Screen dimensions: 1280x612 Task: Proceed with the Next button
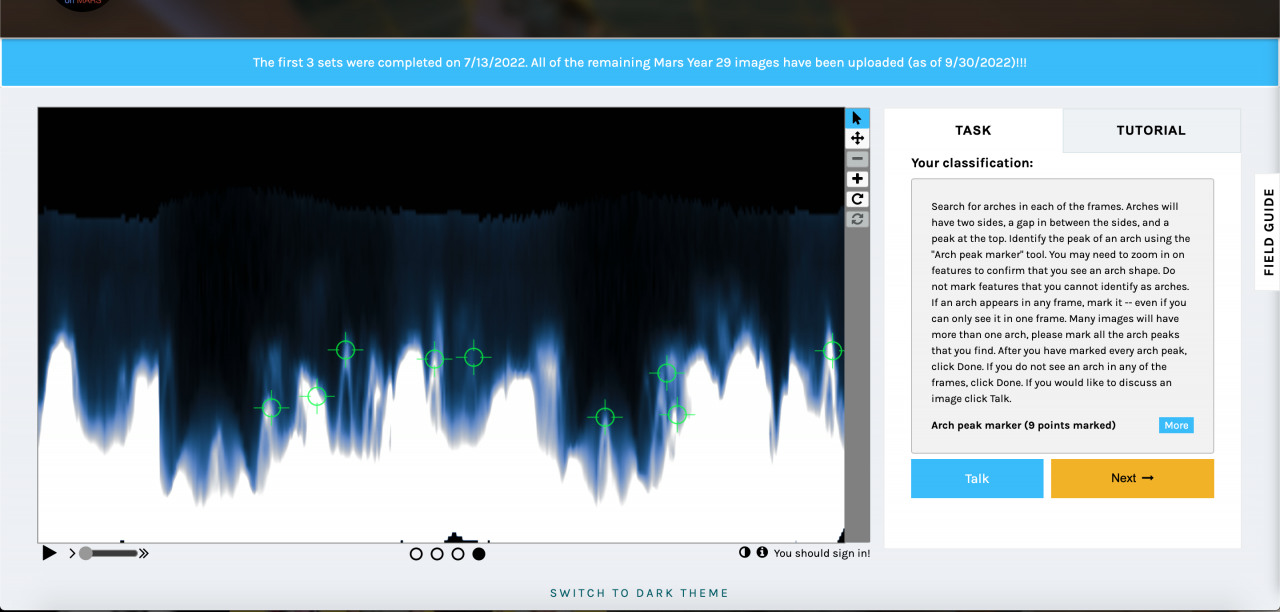pyautogui.click(x=1132, y=478)
